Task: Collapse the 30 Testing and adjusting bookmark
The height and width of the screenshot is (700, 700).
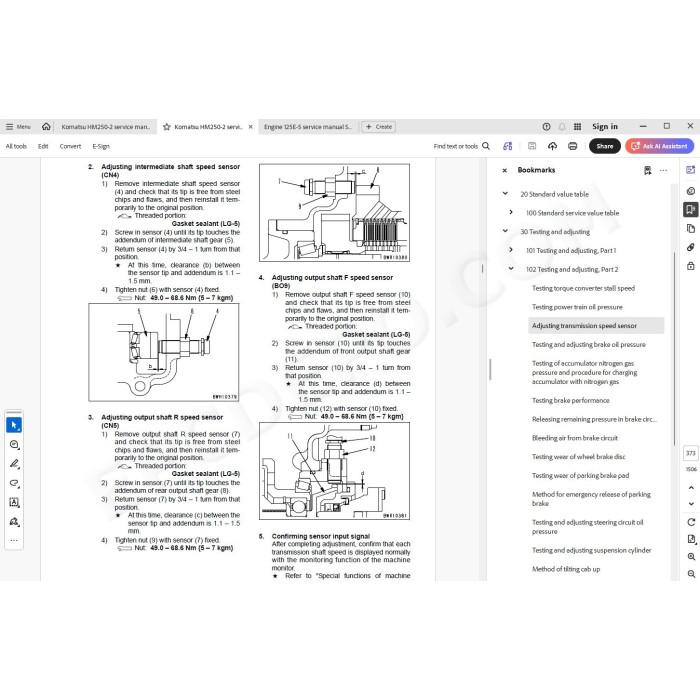Action: click(x=505, y=231)
